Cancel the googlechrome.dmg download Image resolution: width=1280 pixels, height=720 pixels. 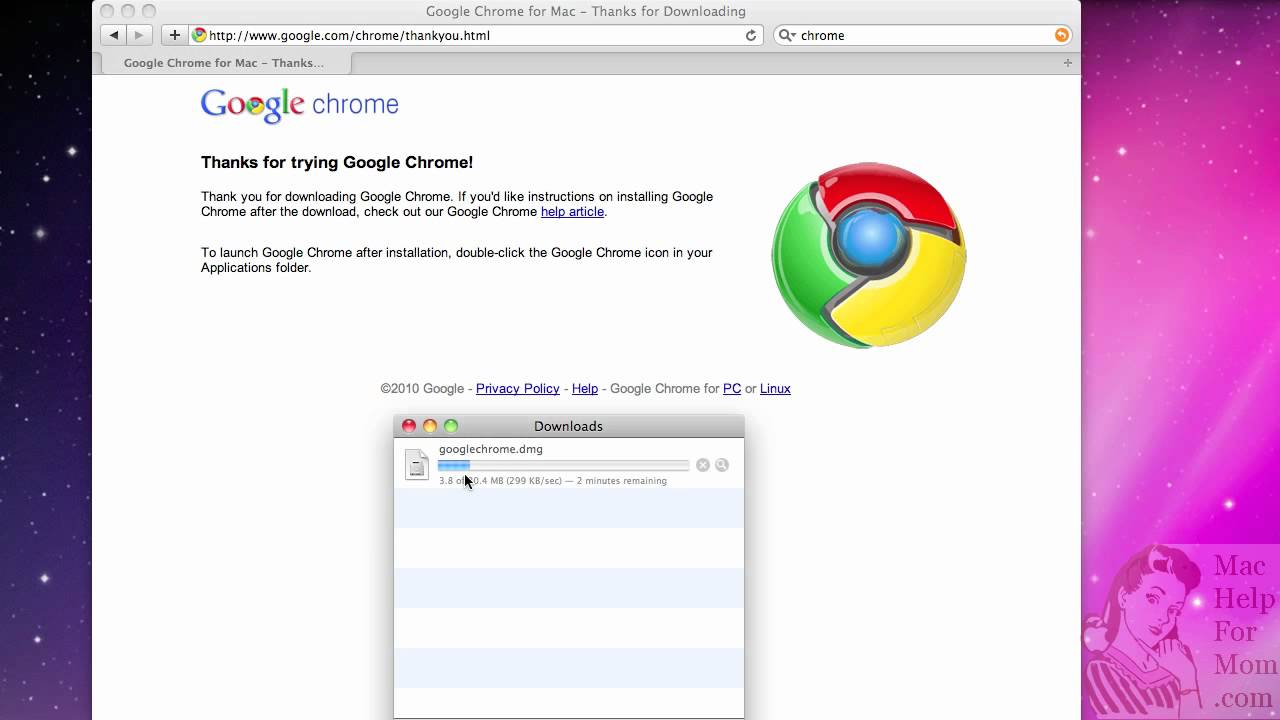click(703, 465)
